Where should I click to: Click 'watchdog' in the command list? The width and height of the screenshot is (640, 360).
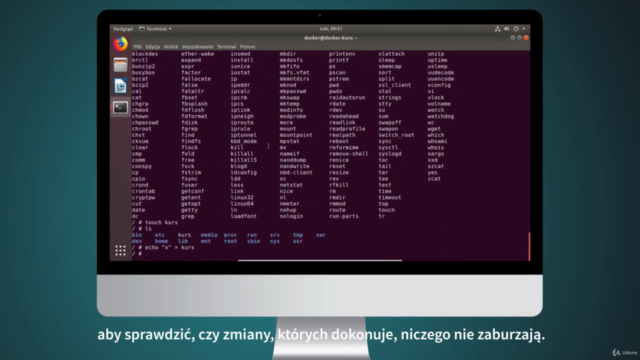click(x=441, y=116)
